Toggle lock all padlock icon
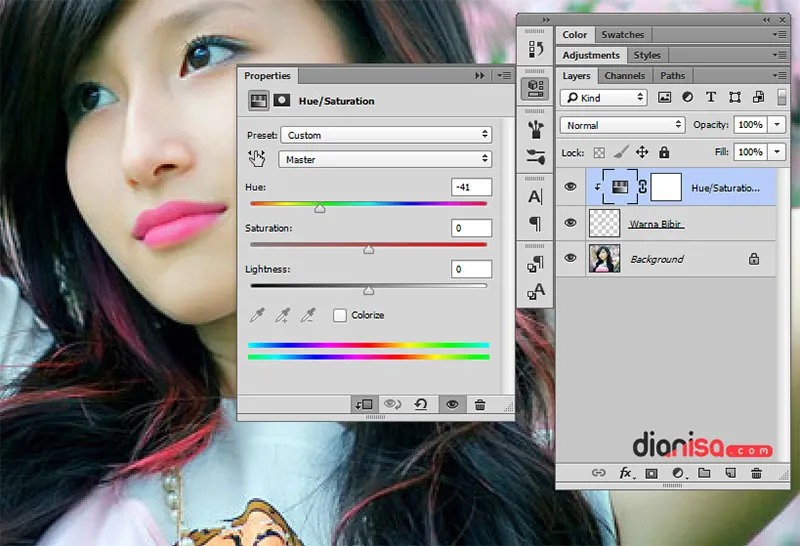 pos(664,152)
